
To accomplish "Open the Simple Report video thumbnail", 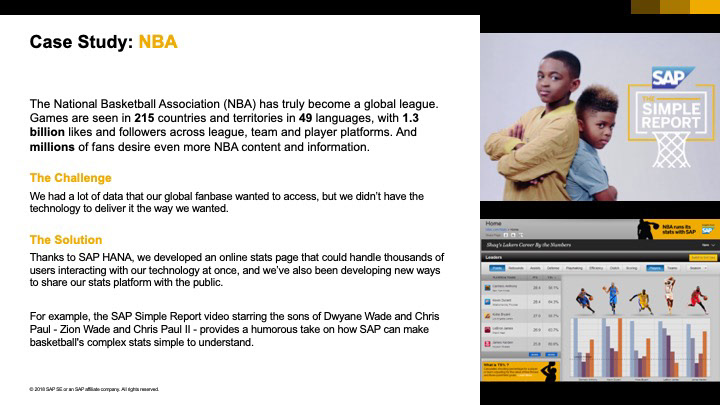I will coord(600,117).
